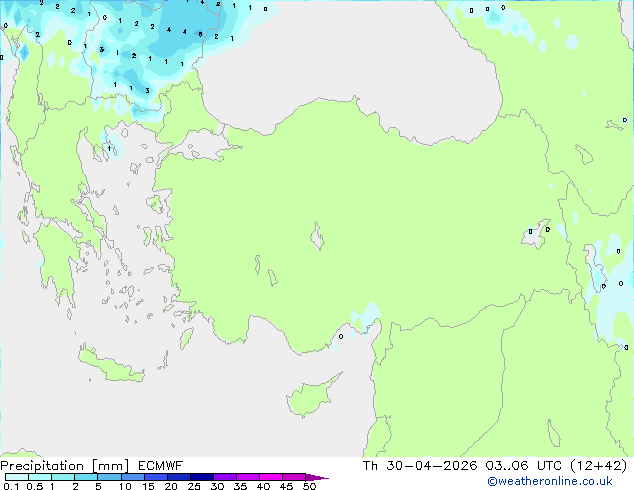Click the "ECMWF" model label

[161, 466]
